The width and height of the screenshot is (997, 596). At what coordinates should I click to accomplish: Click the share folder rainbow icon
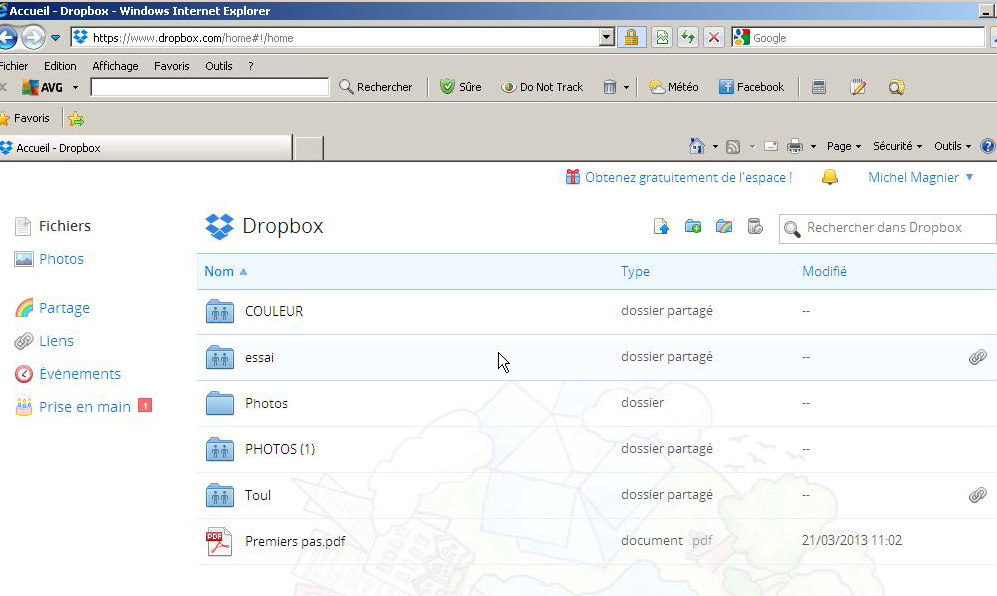point(724,226)
